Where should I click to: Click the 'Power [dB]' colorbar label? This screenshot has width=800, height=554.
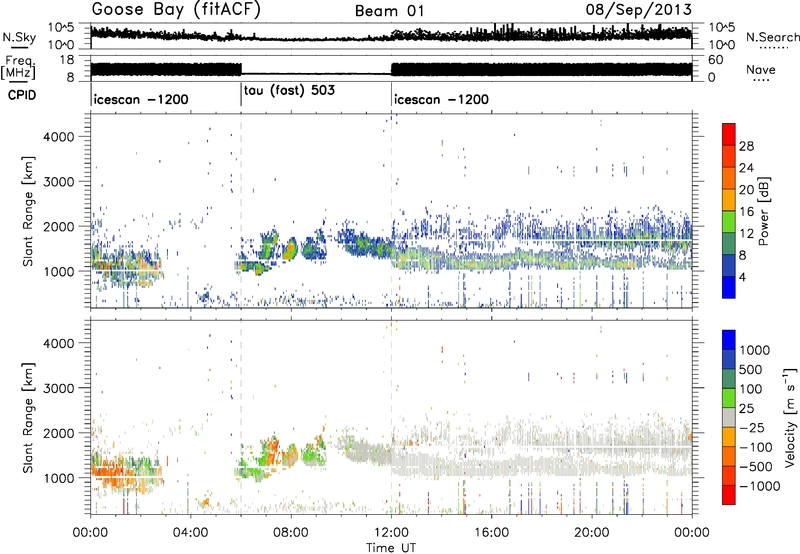click(763, 211)
